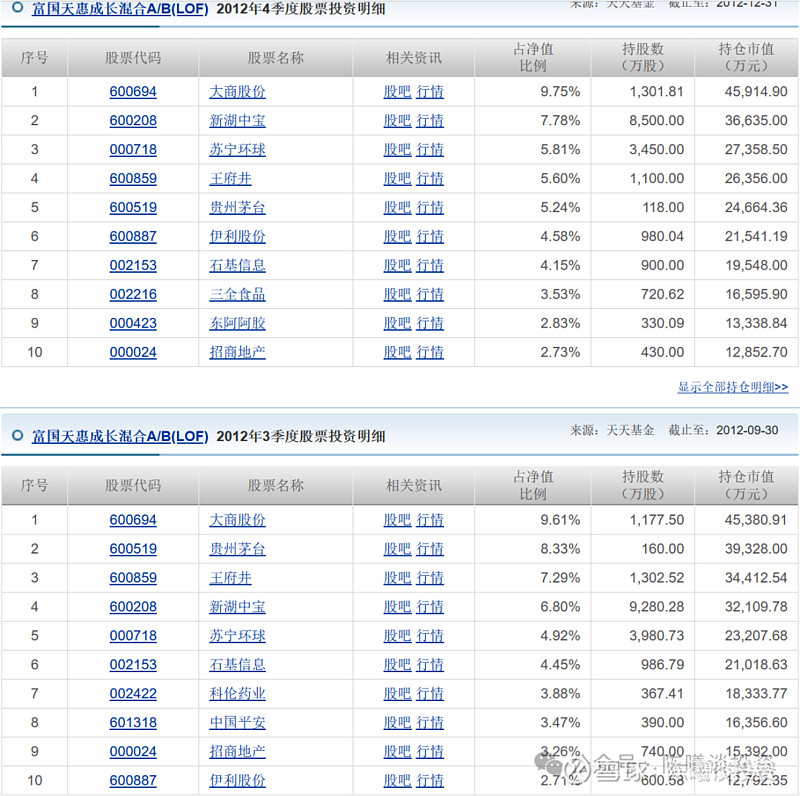
Task: Click 显示全部持仓明细 link
Action: (x=733, y=387)
